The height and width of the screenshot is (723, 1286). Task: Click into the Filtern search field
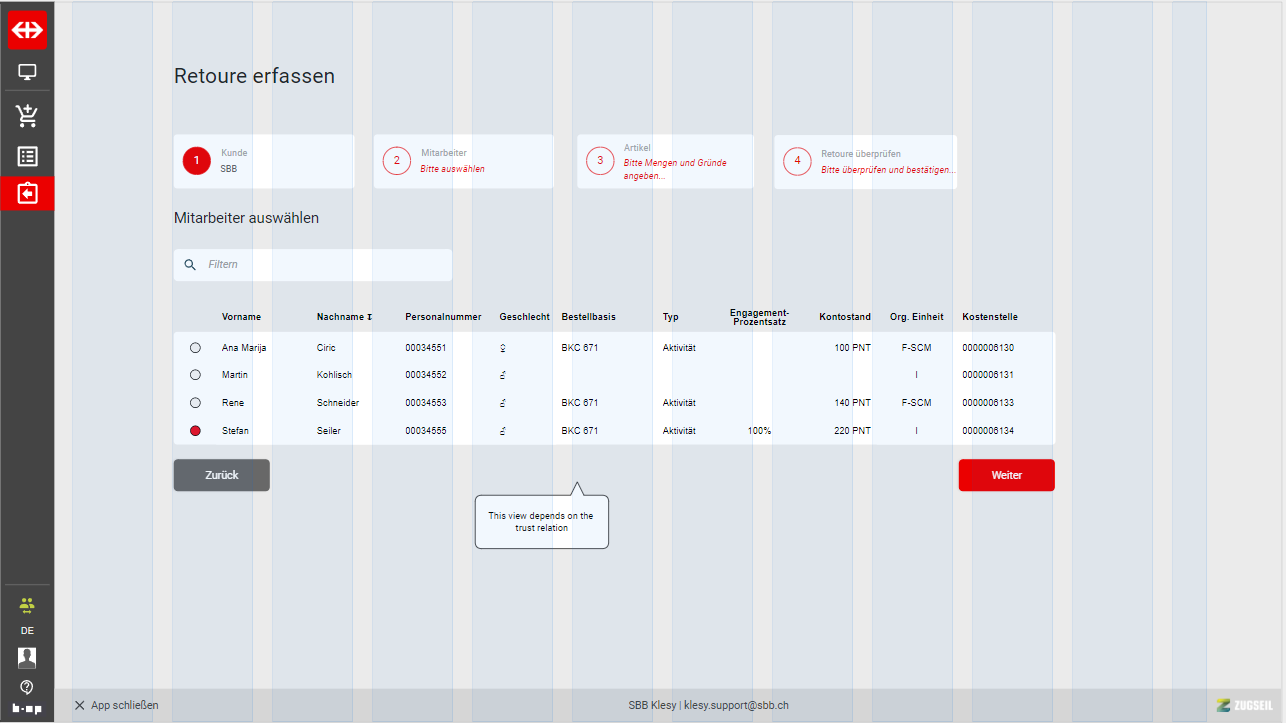point(320,265)
